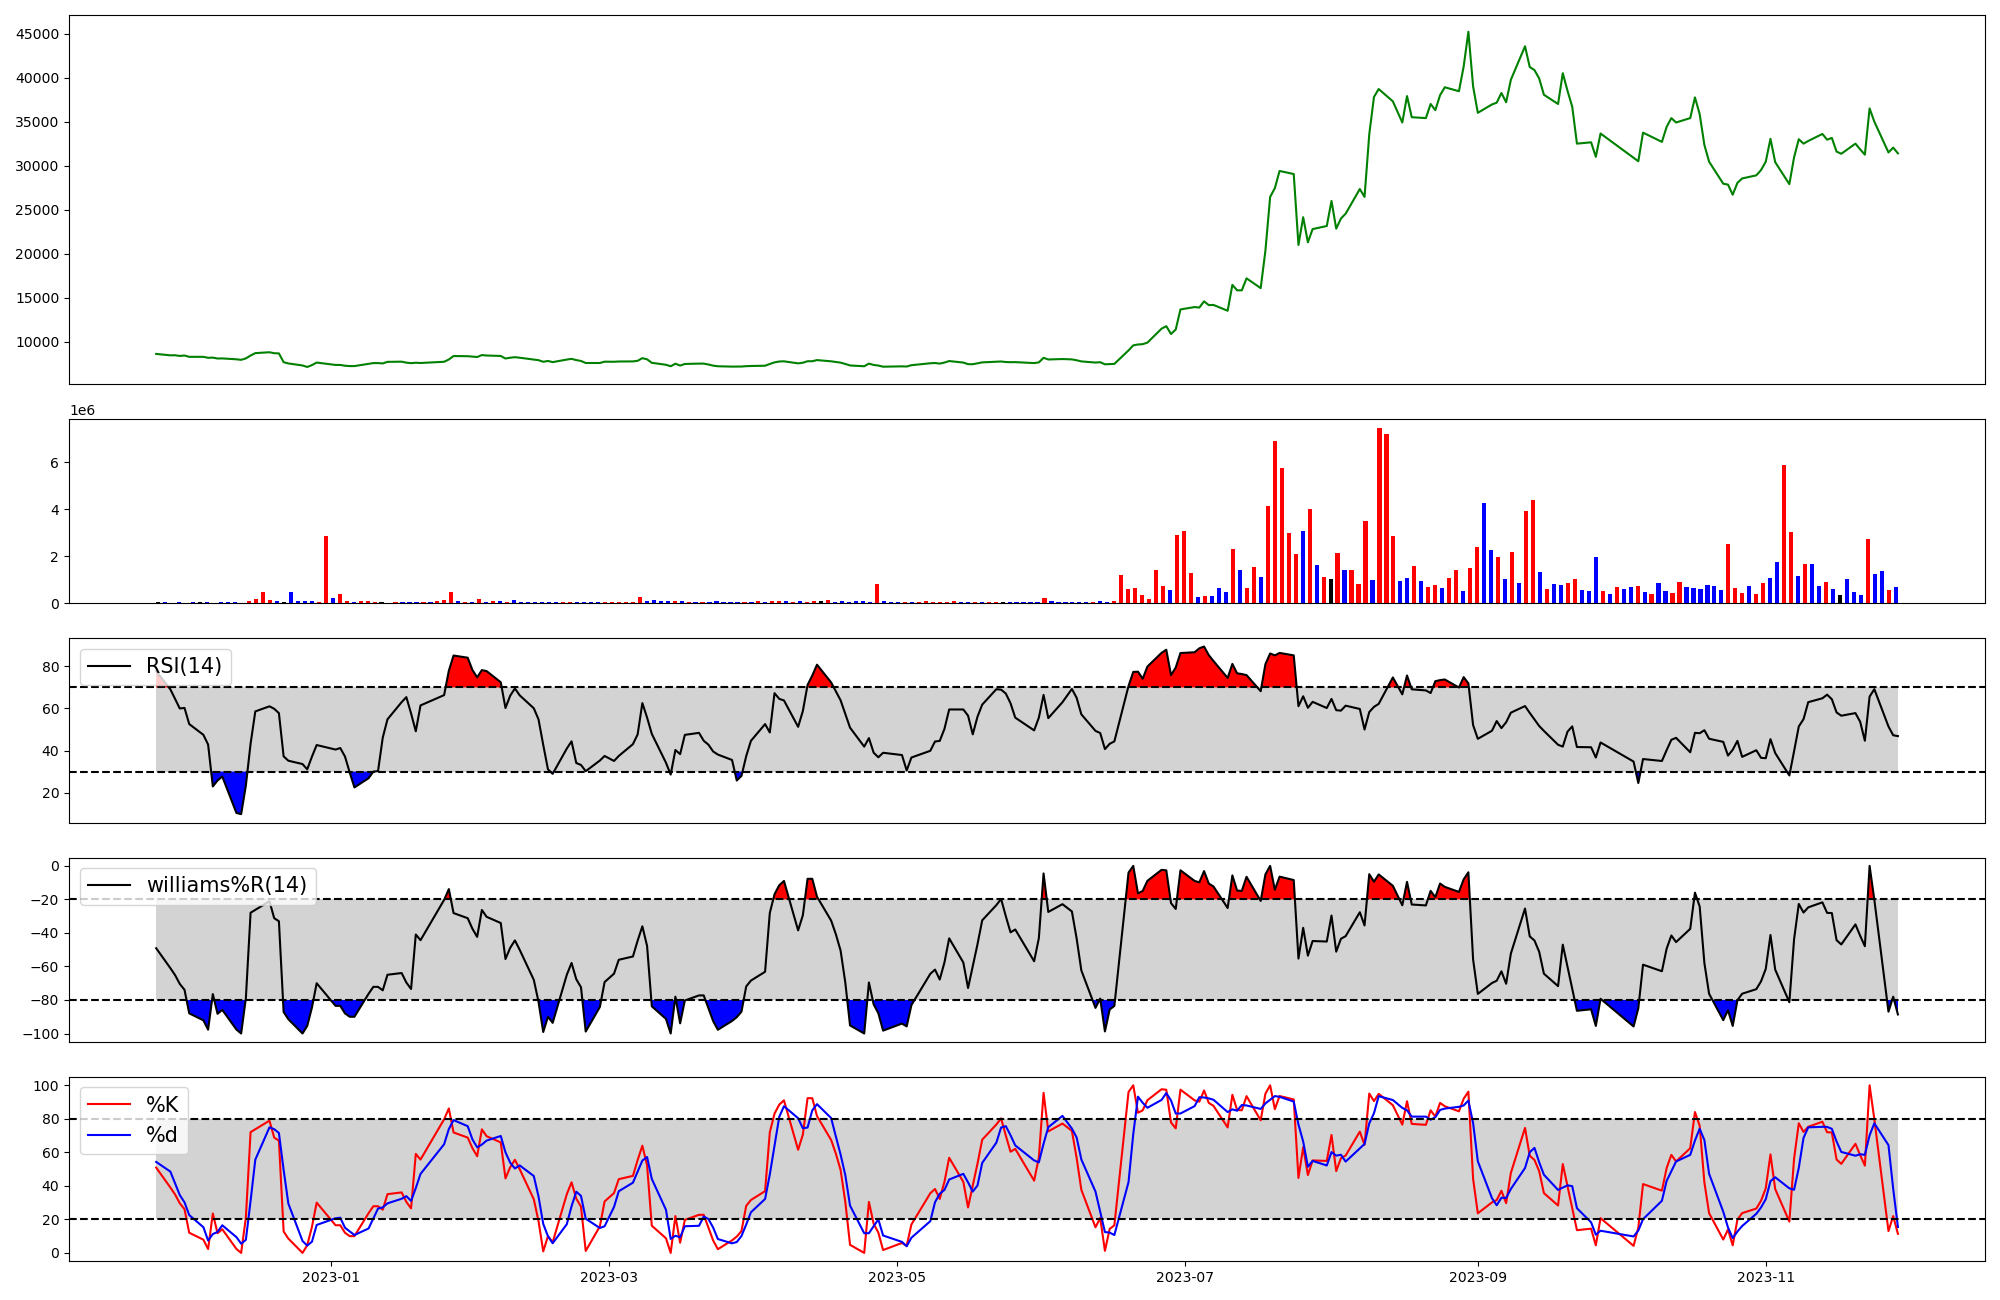Click the 2023-01 x-axis date label

coord(330,1277)
